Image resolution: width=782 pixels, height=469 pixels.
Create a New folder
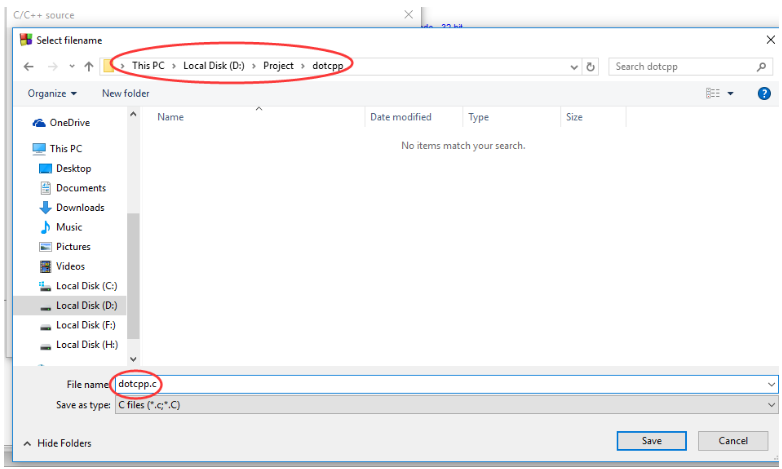pos(126,93)
